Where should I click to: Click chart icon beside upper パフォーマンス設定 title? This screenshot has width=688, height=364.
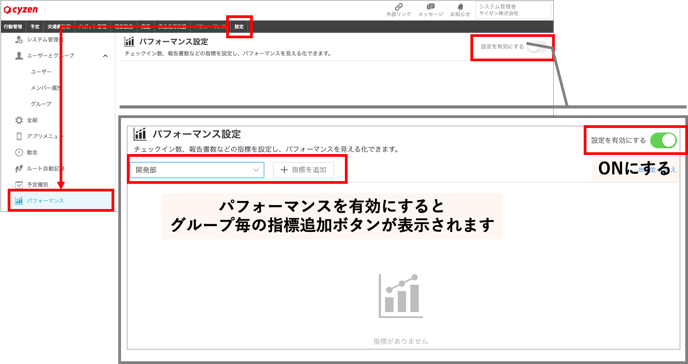129,42
